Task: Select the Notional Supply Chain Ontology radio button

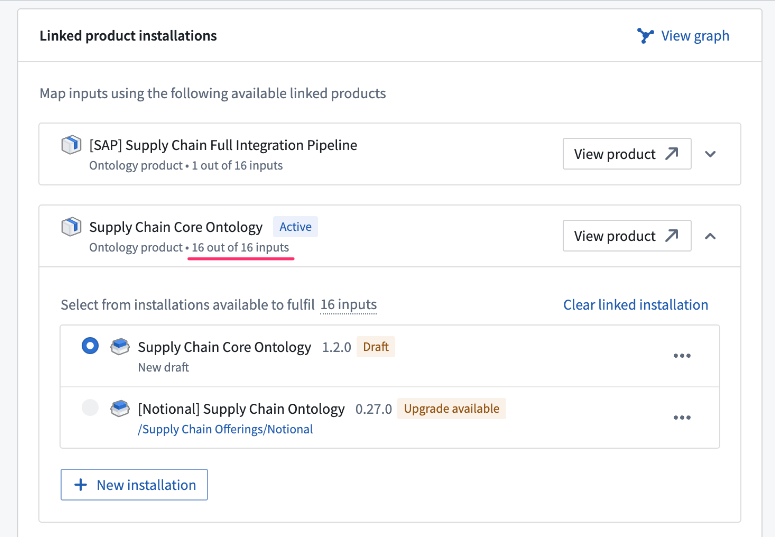Action: click(x=90, y=407)
